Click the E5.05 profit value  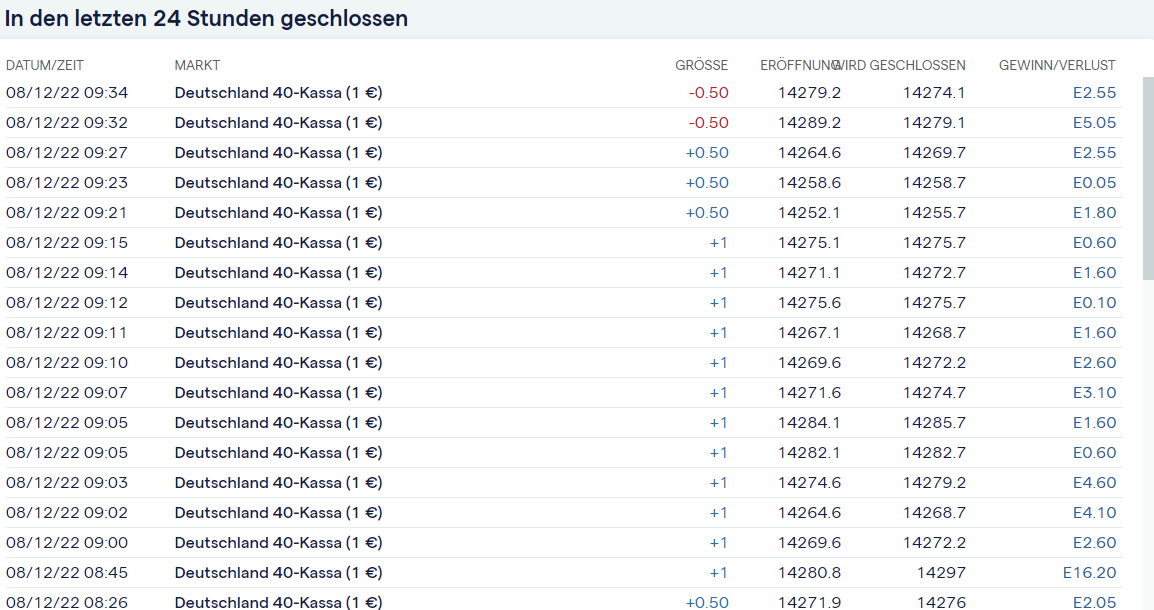pos(1094,123)
